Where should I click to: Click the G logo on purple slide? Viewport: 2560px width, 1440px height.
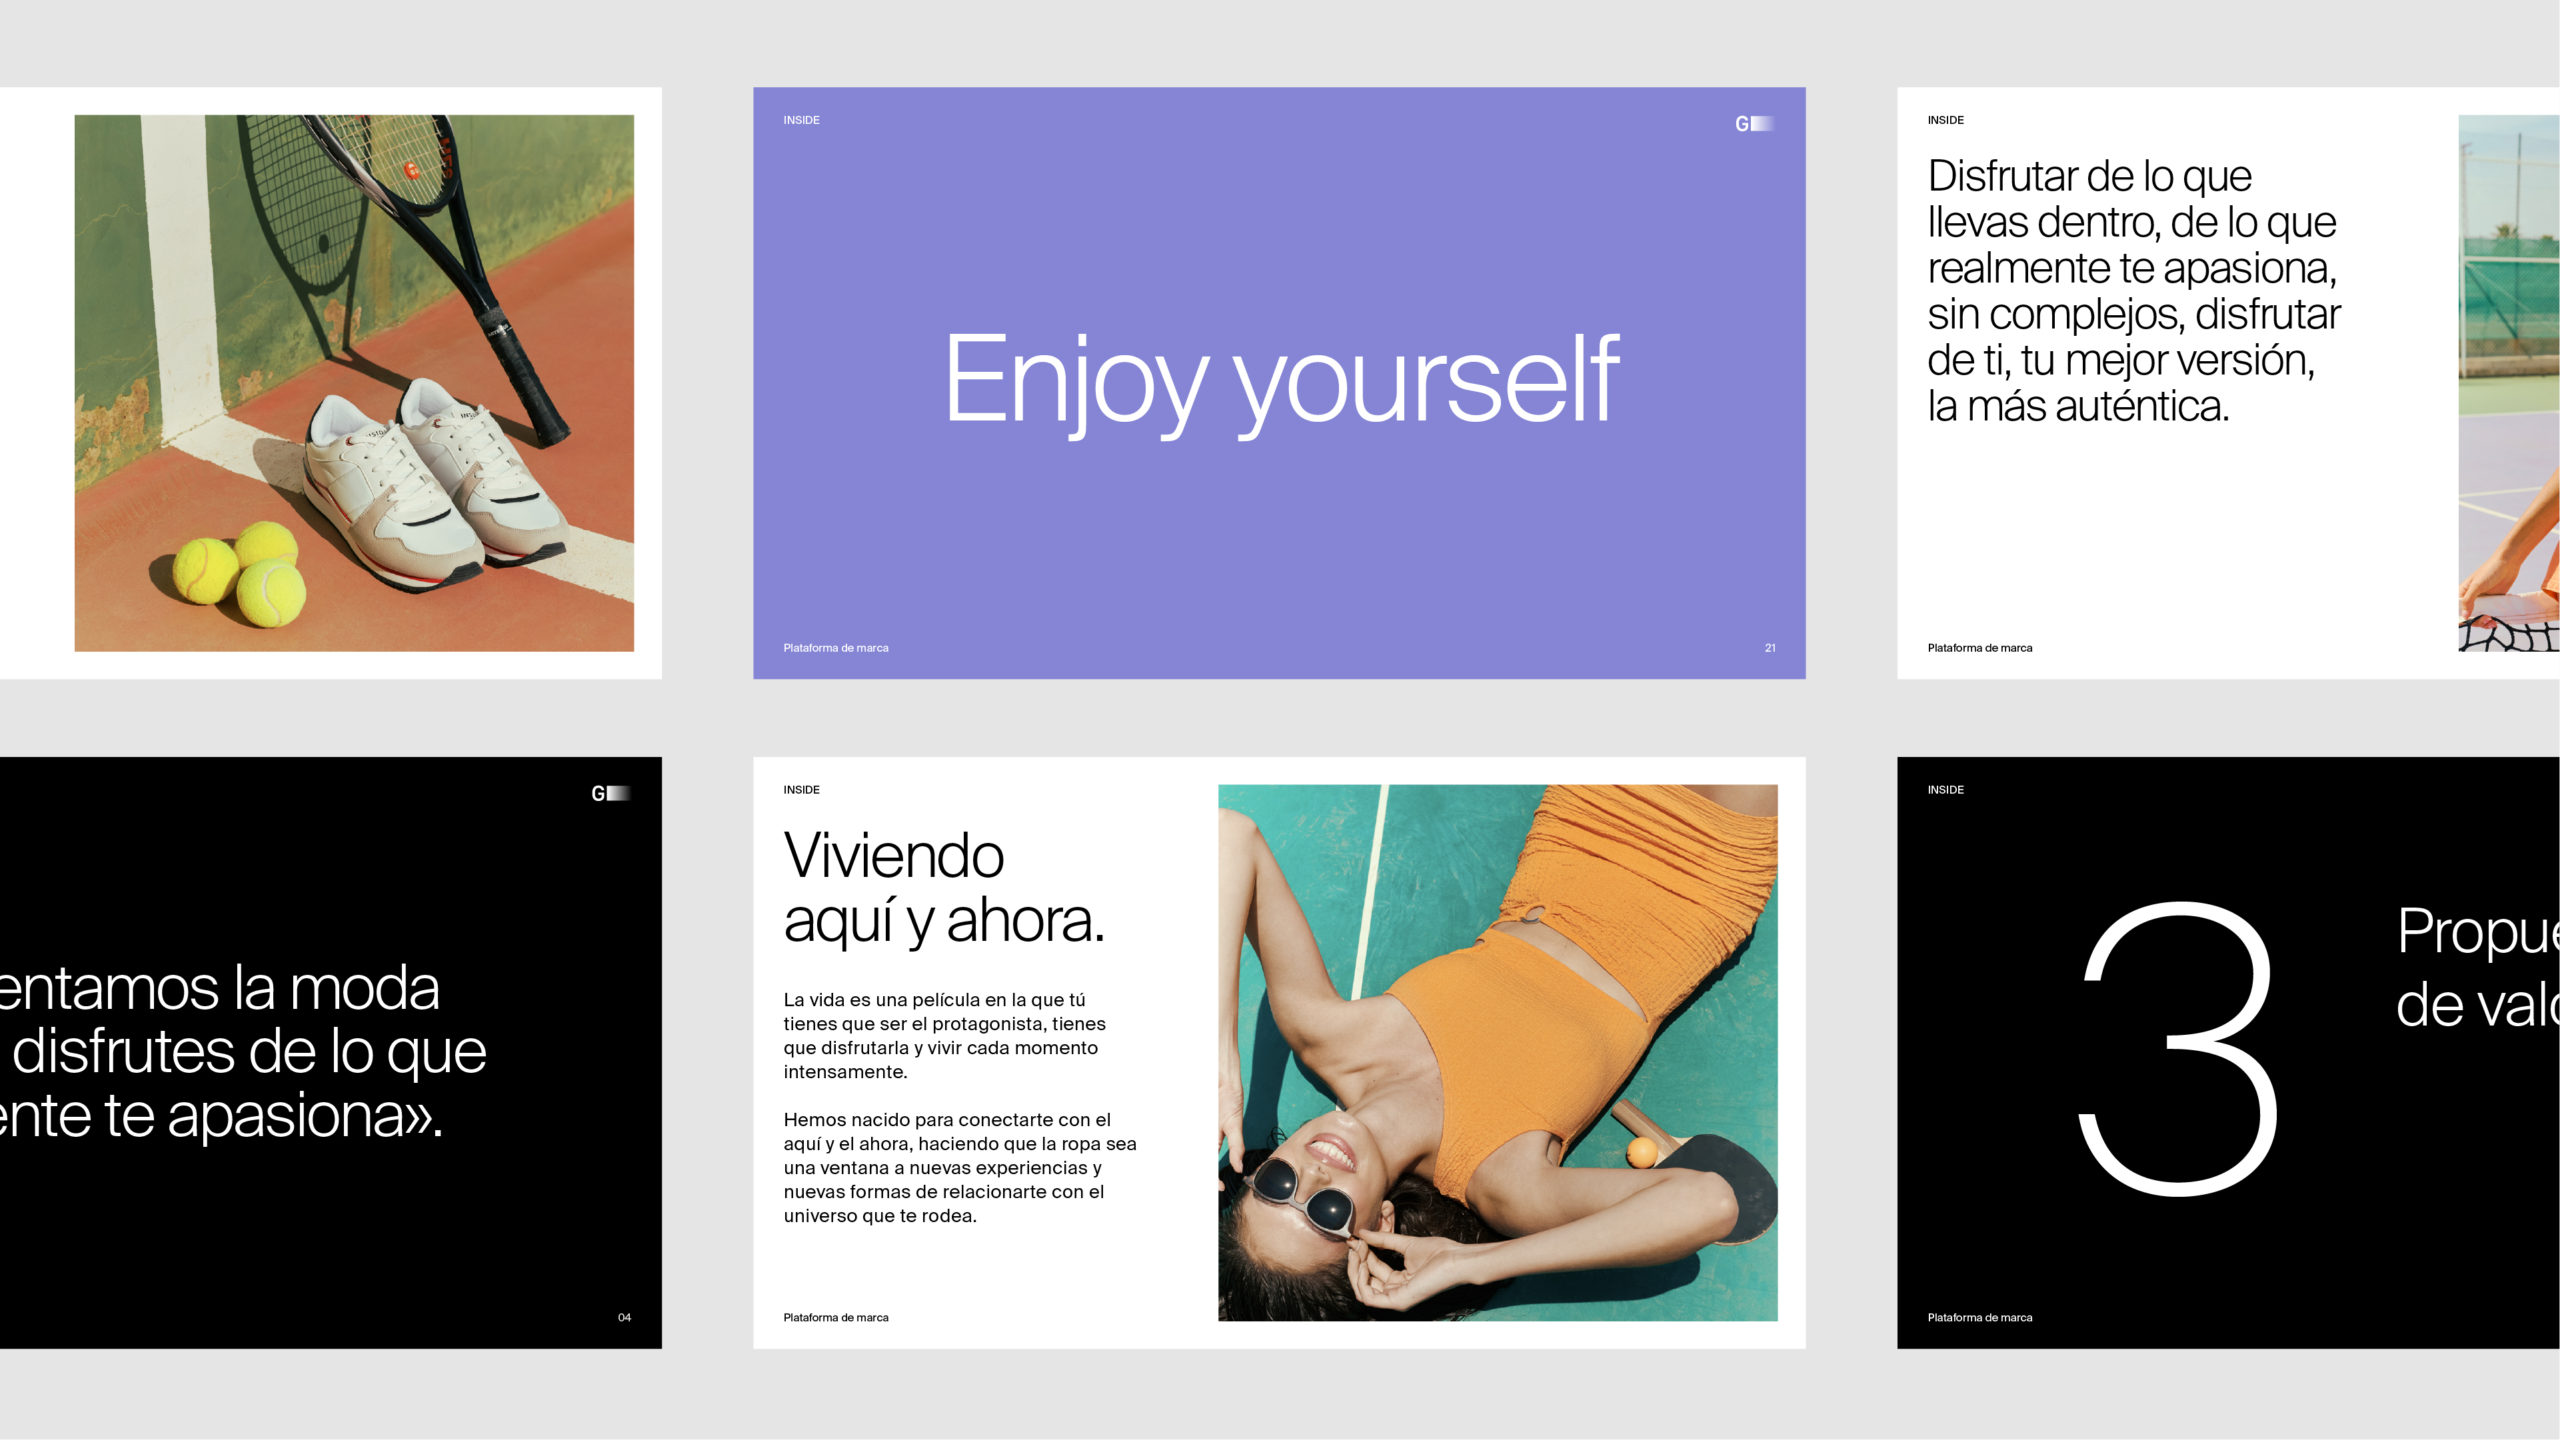coord(1754,123)
